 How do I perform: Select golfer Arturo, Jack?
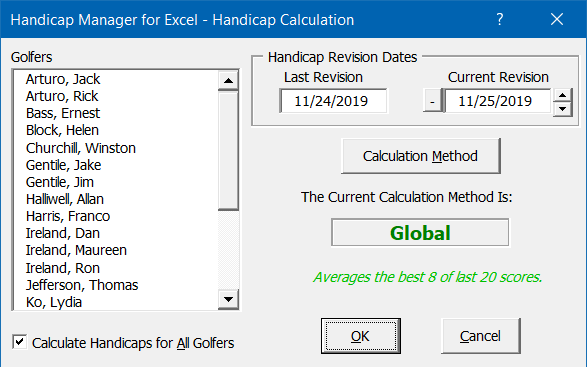tap(116, 79)
